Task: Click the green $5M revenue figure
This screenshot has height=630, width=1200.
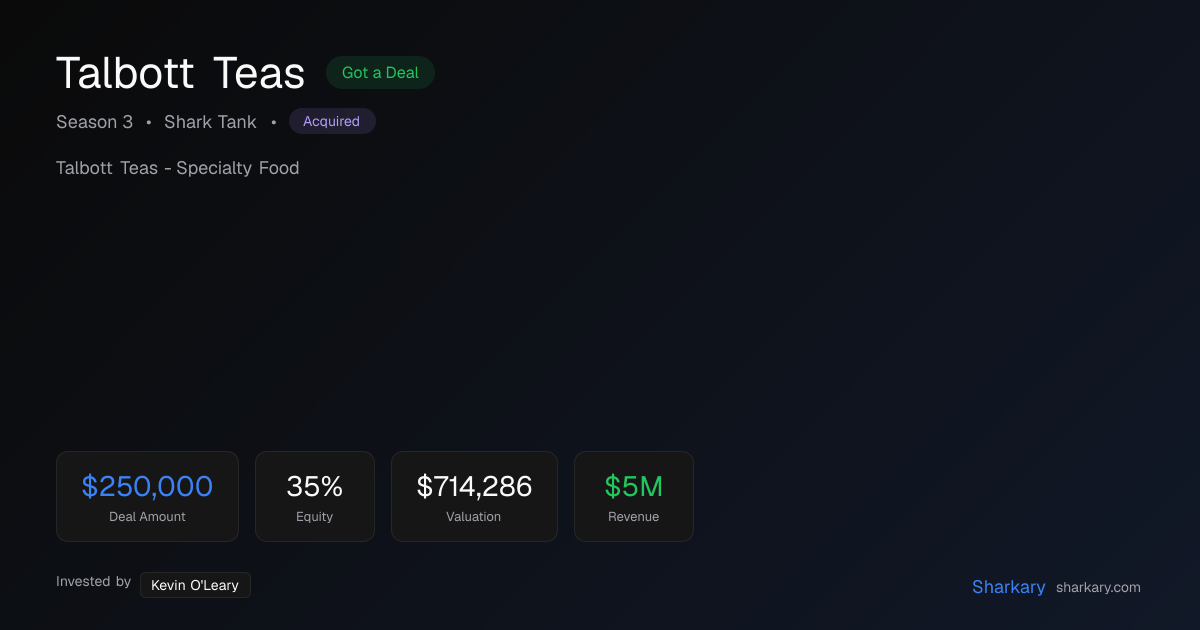Action: [634, 487]
